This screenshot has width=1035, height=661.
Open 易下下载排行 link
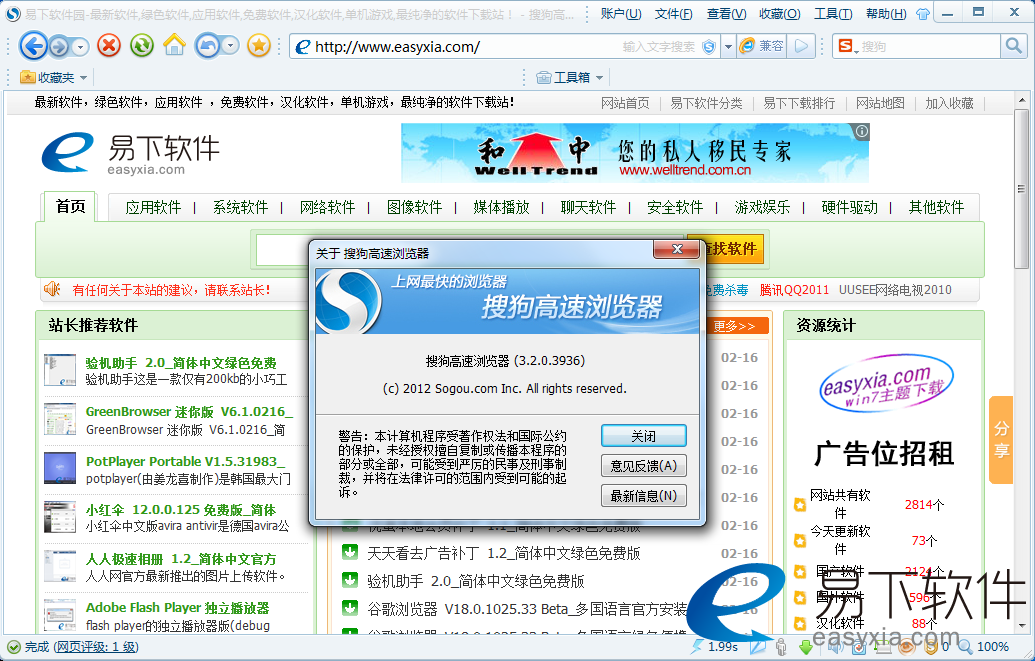tap(799, 103)
